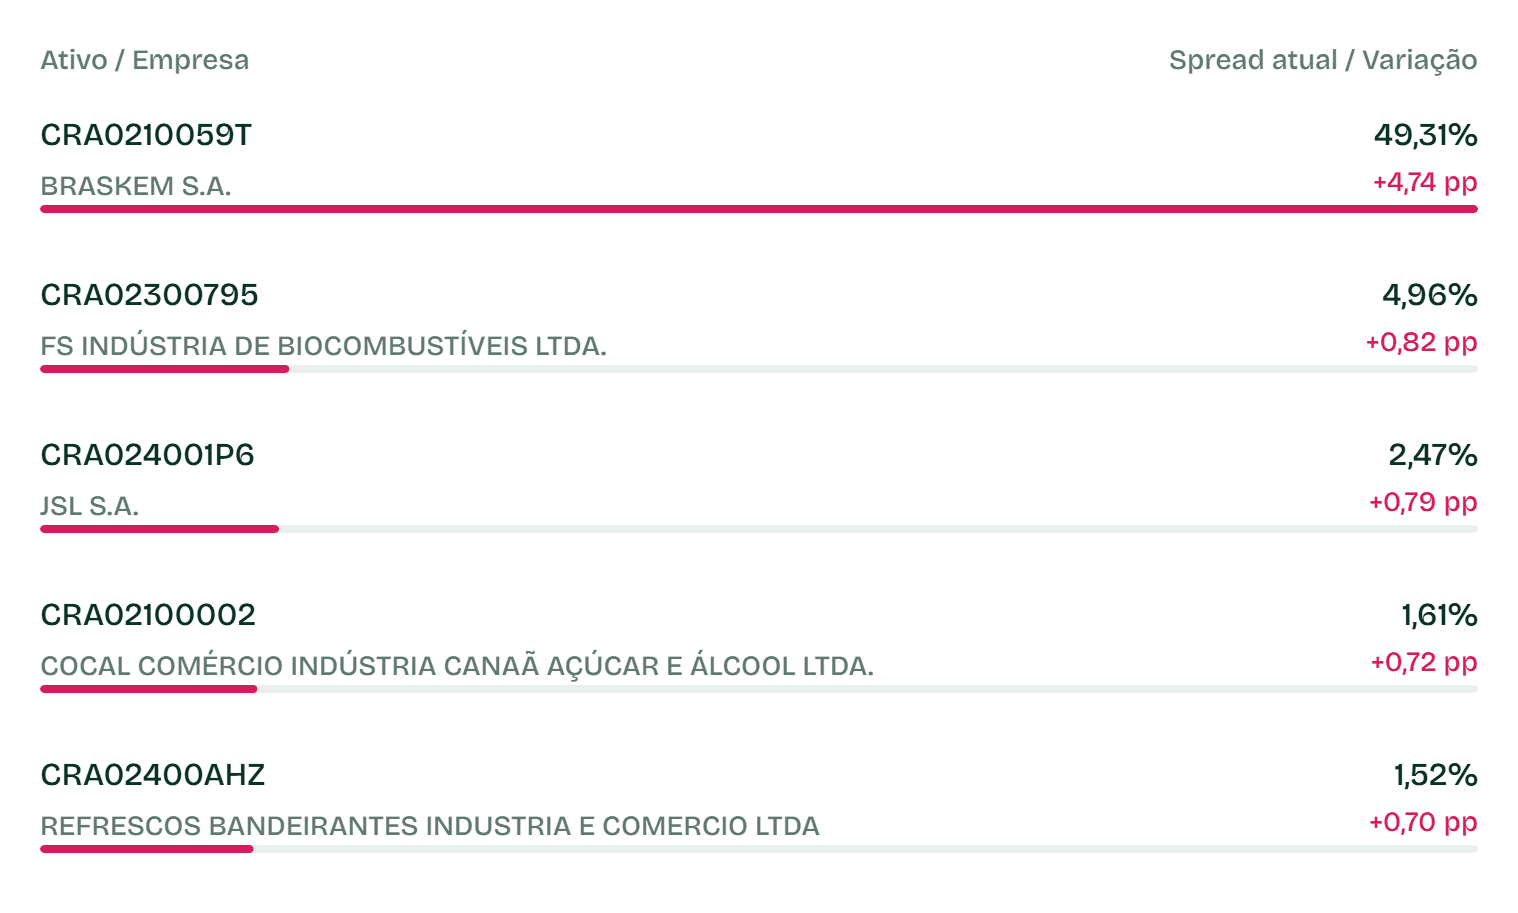Open asset CRA024001P6
The image size is (1518, 913).
click(148, 455)
